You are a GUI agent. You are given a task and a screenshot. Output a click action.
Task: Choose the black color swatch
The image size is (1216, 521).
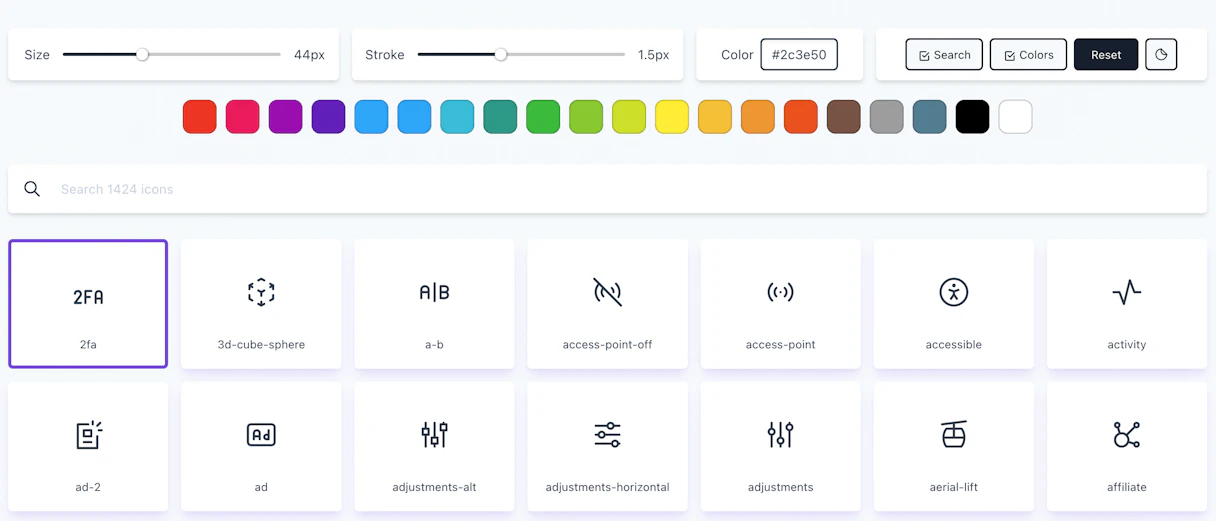click(x=972, y=117)
